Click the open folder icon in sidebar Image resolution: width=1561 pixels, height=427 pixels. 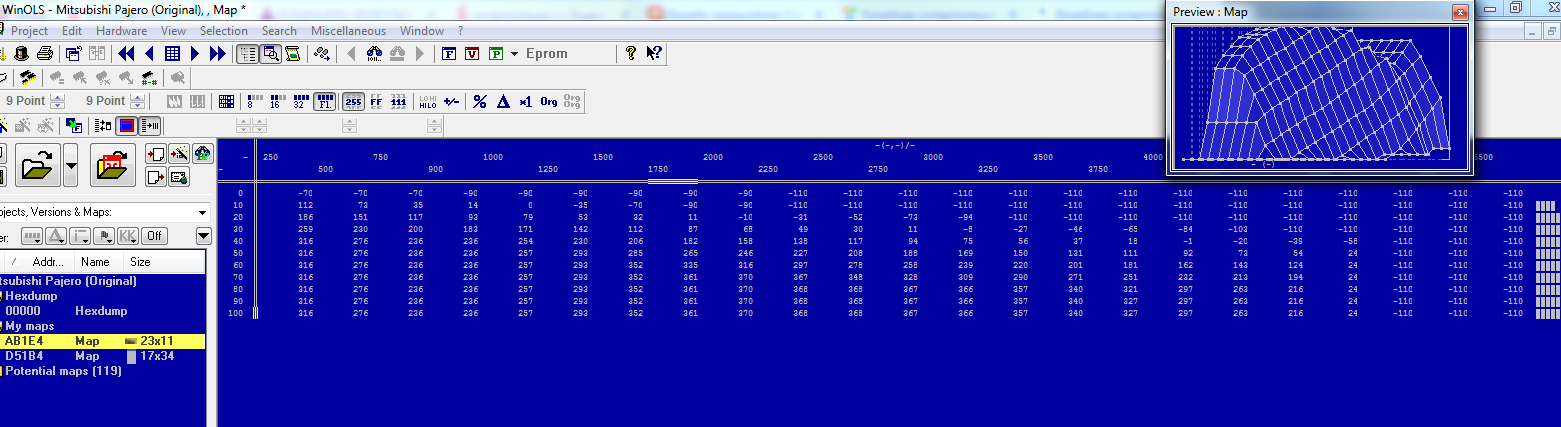39,165
